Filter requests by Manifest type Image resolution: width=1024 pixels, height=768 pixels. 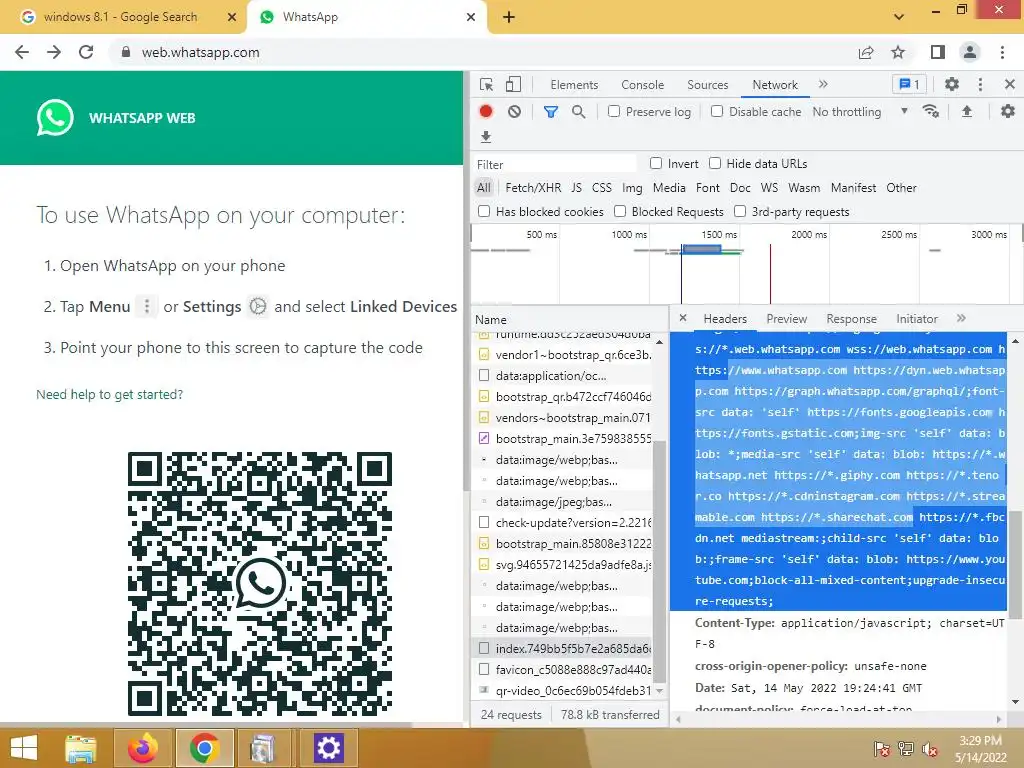coord(853,187)
